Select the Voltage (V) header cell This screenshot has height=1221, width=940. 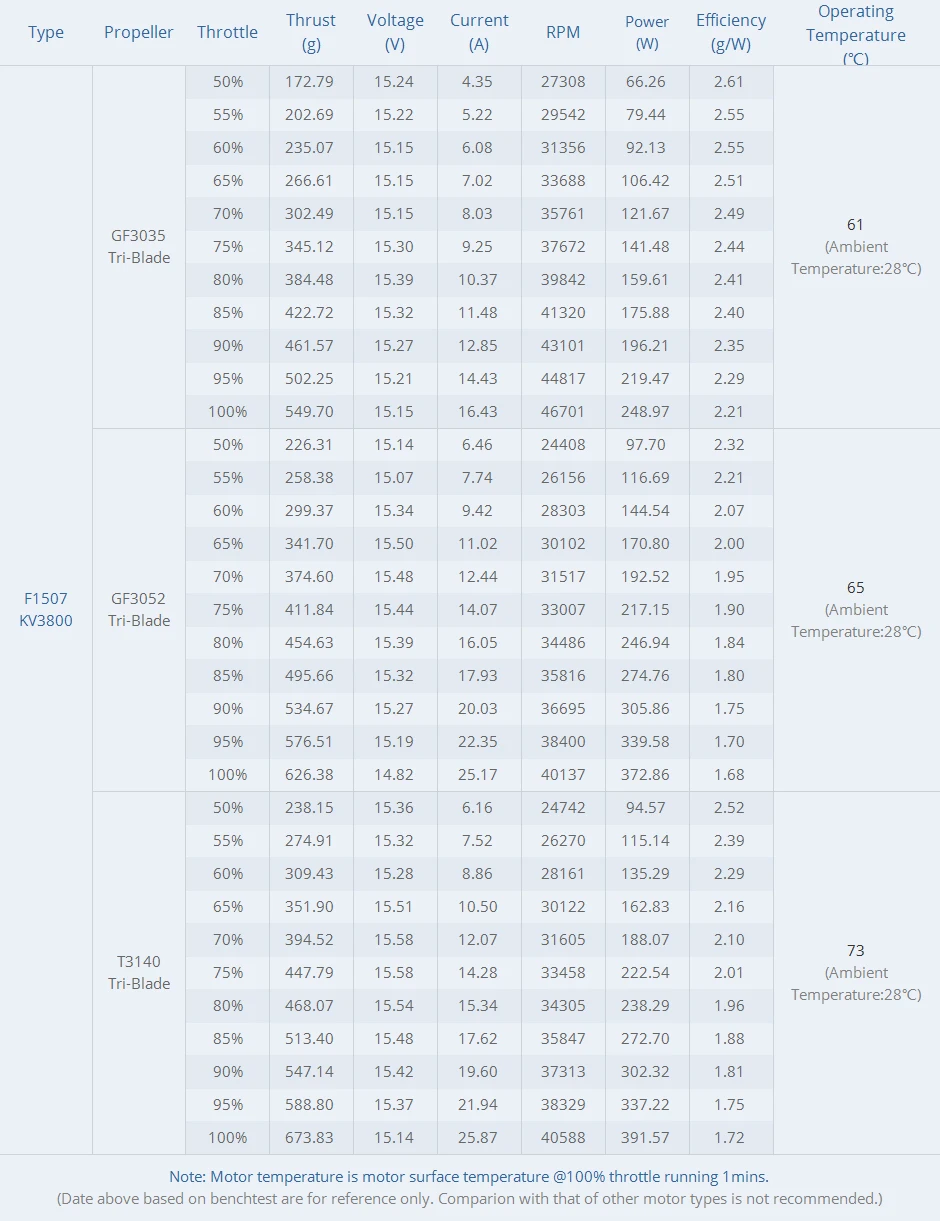click(x=395, y=33)
